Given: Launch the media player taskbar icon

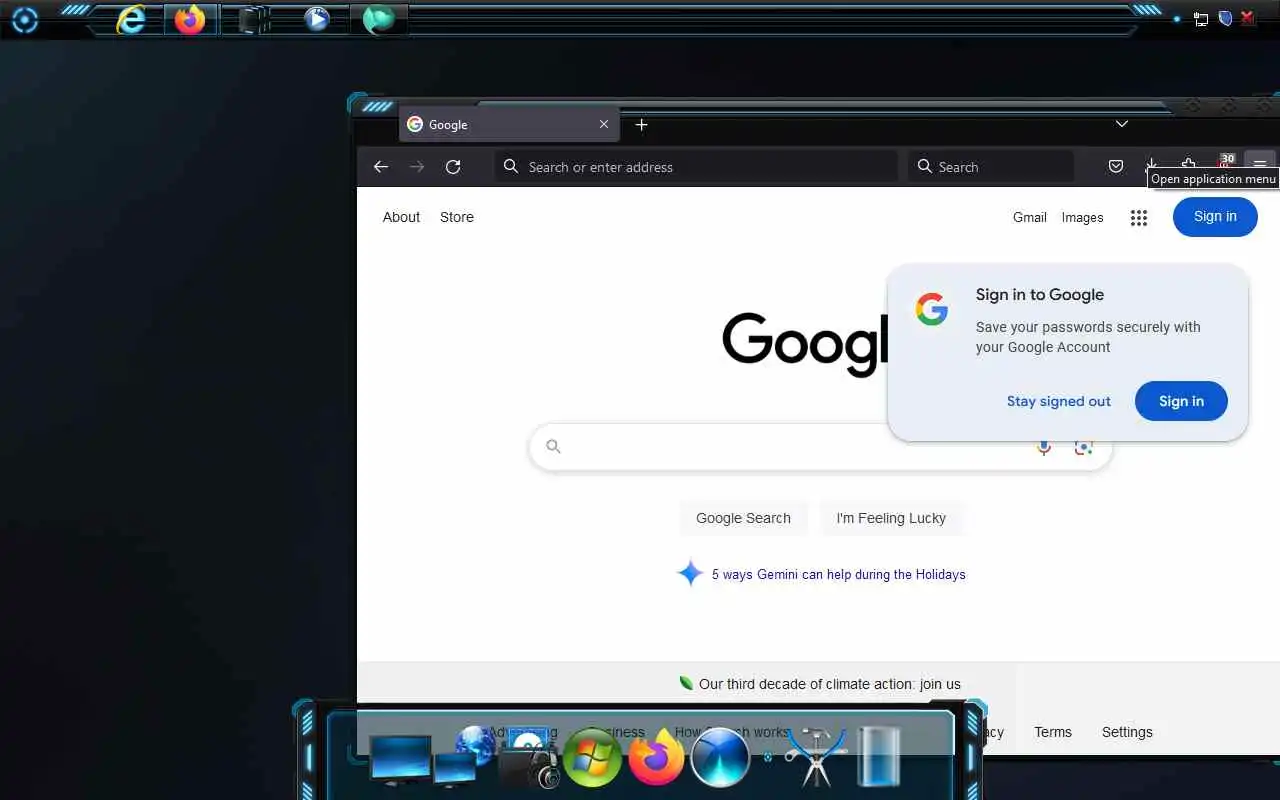Looking at the screenshot, I should pos(317,19).
